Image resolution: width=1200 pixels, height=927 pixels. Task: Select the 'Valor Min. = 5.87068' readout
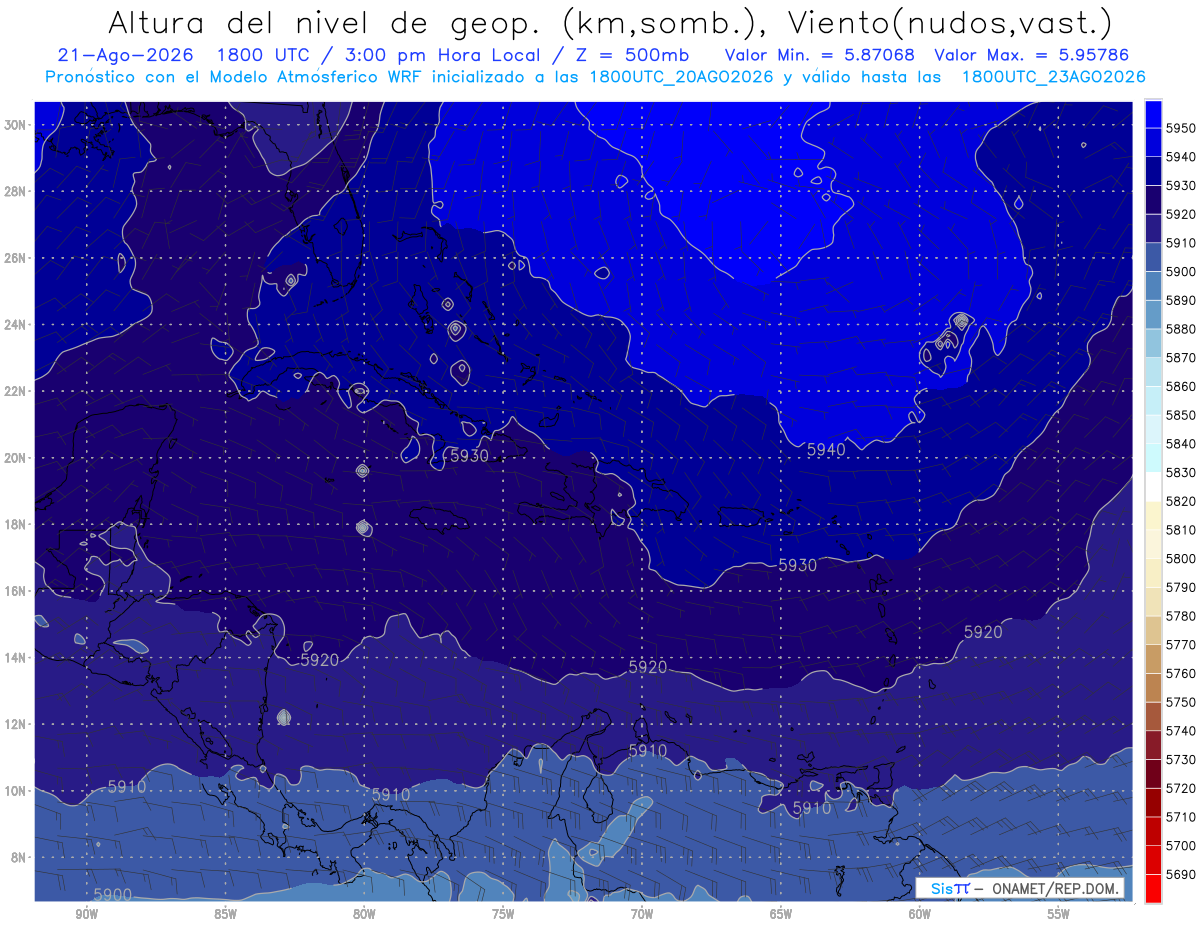tap(821, 55)
